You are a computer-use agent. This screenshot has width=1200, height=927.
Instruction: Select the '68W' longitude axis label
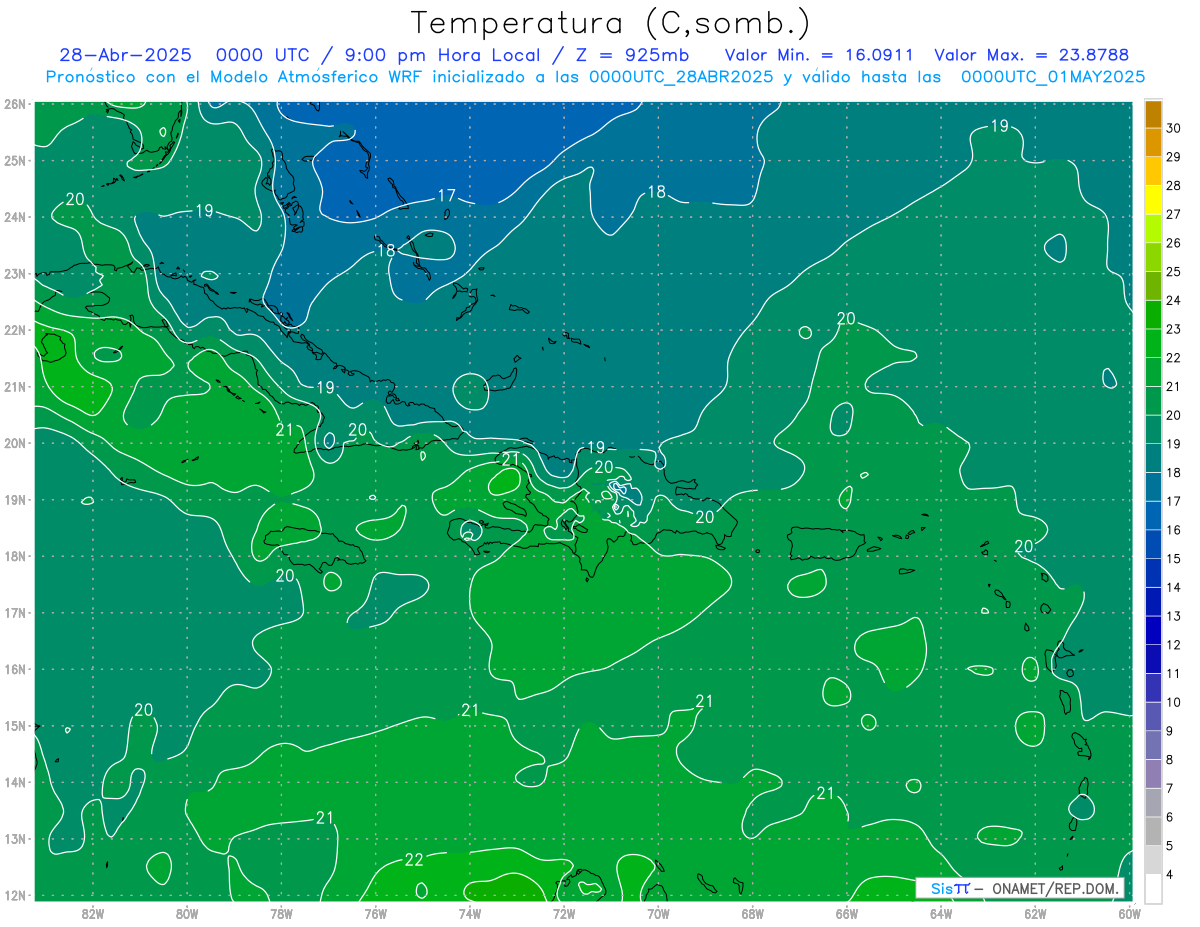(753, 913)
